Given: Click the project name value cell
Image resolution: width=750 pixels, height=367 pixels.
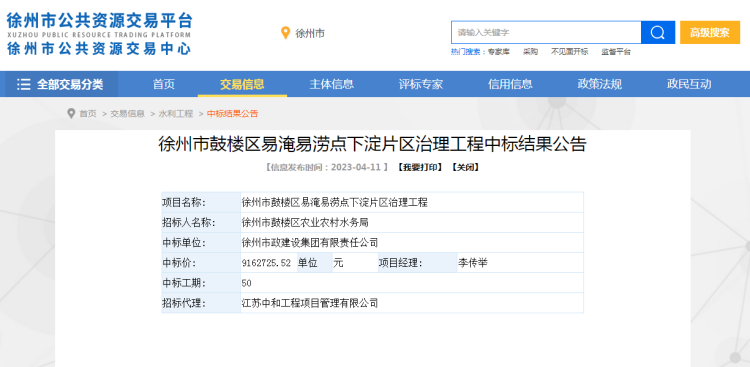Looking at the screenshot, I should [x=412, y=202].
